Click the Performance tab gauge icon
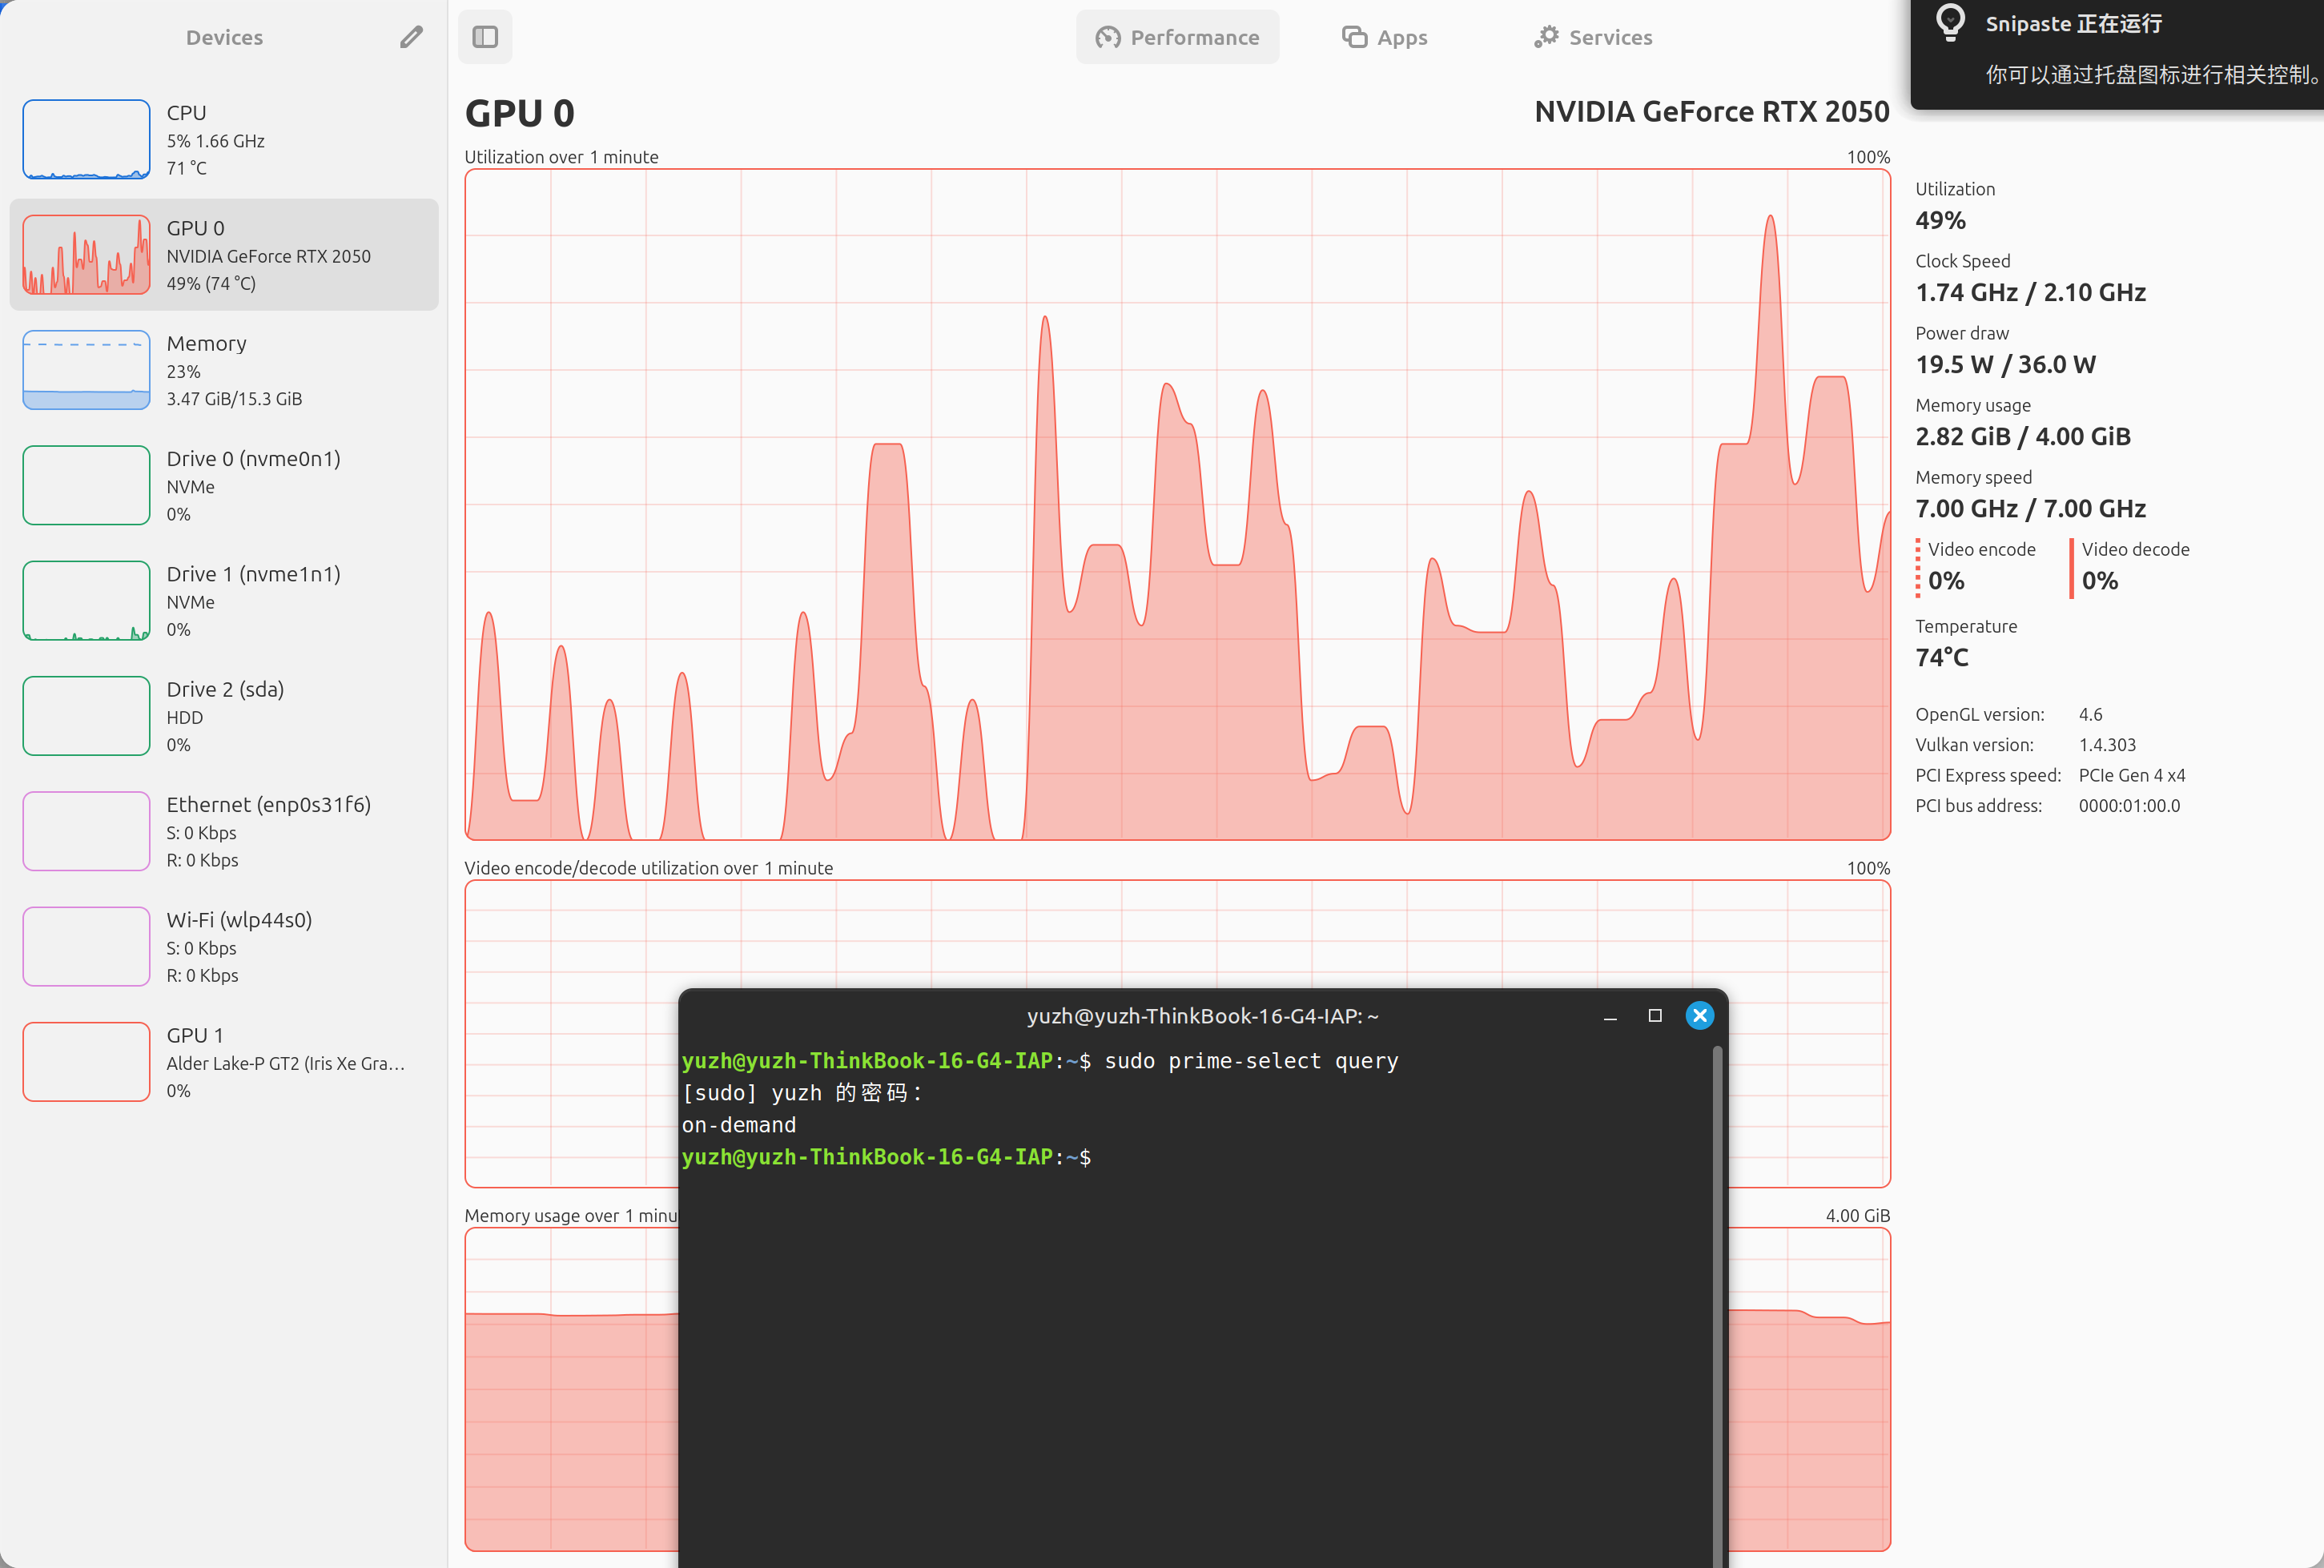The height and width of the screenshot is (1568, 2324). pos(1107,37)
